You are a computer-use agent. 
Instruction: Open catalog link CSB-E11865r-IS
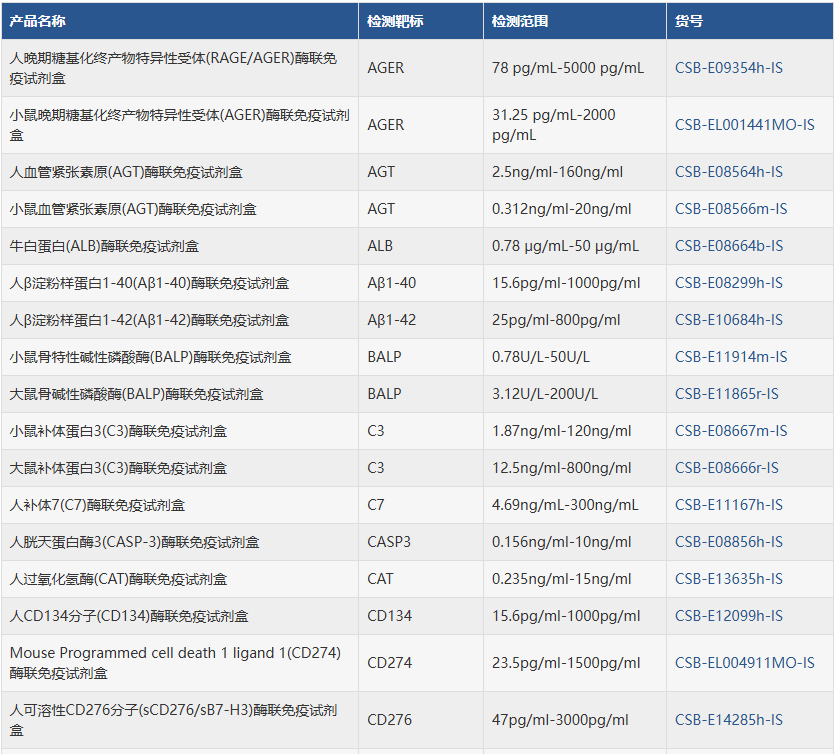(x=726, y=394)
